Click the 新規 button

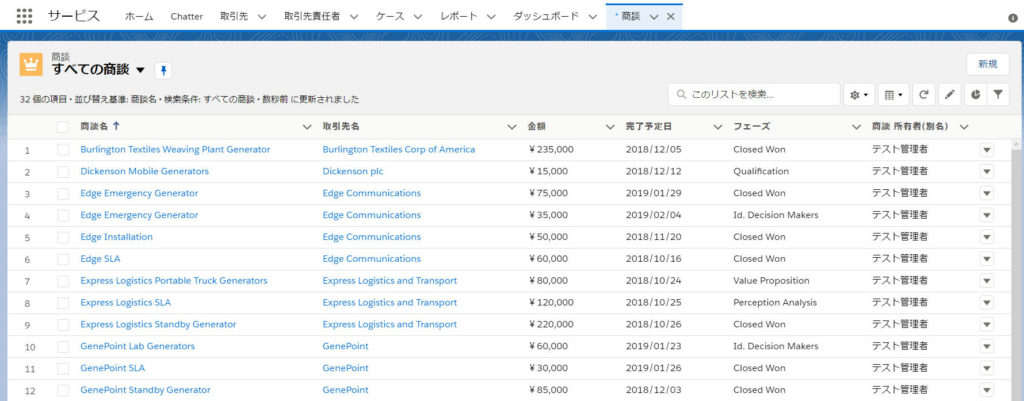click(x=987, y=64)
